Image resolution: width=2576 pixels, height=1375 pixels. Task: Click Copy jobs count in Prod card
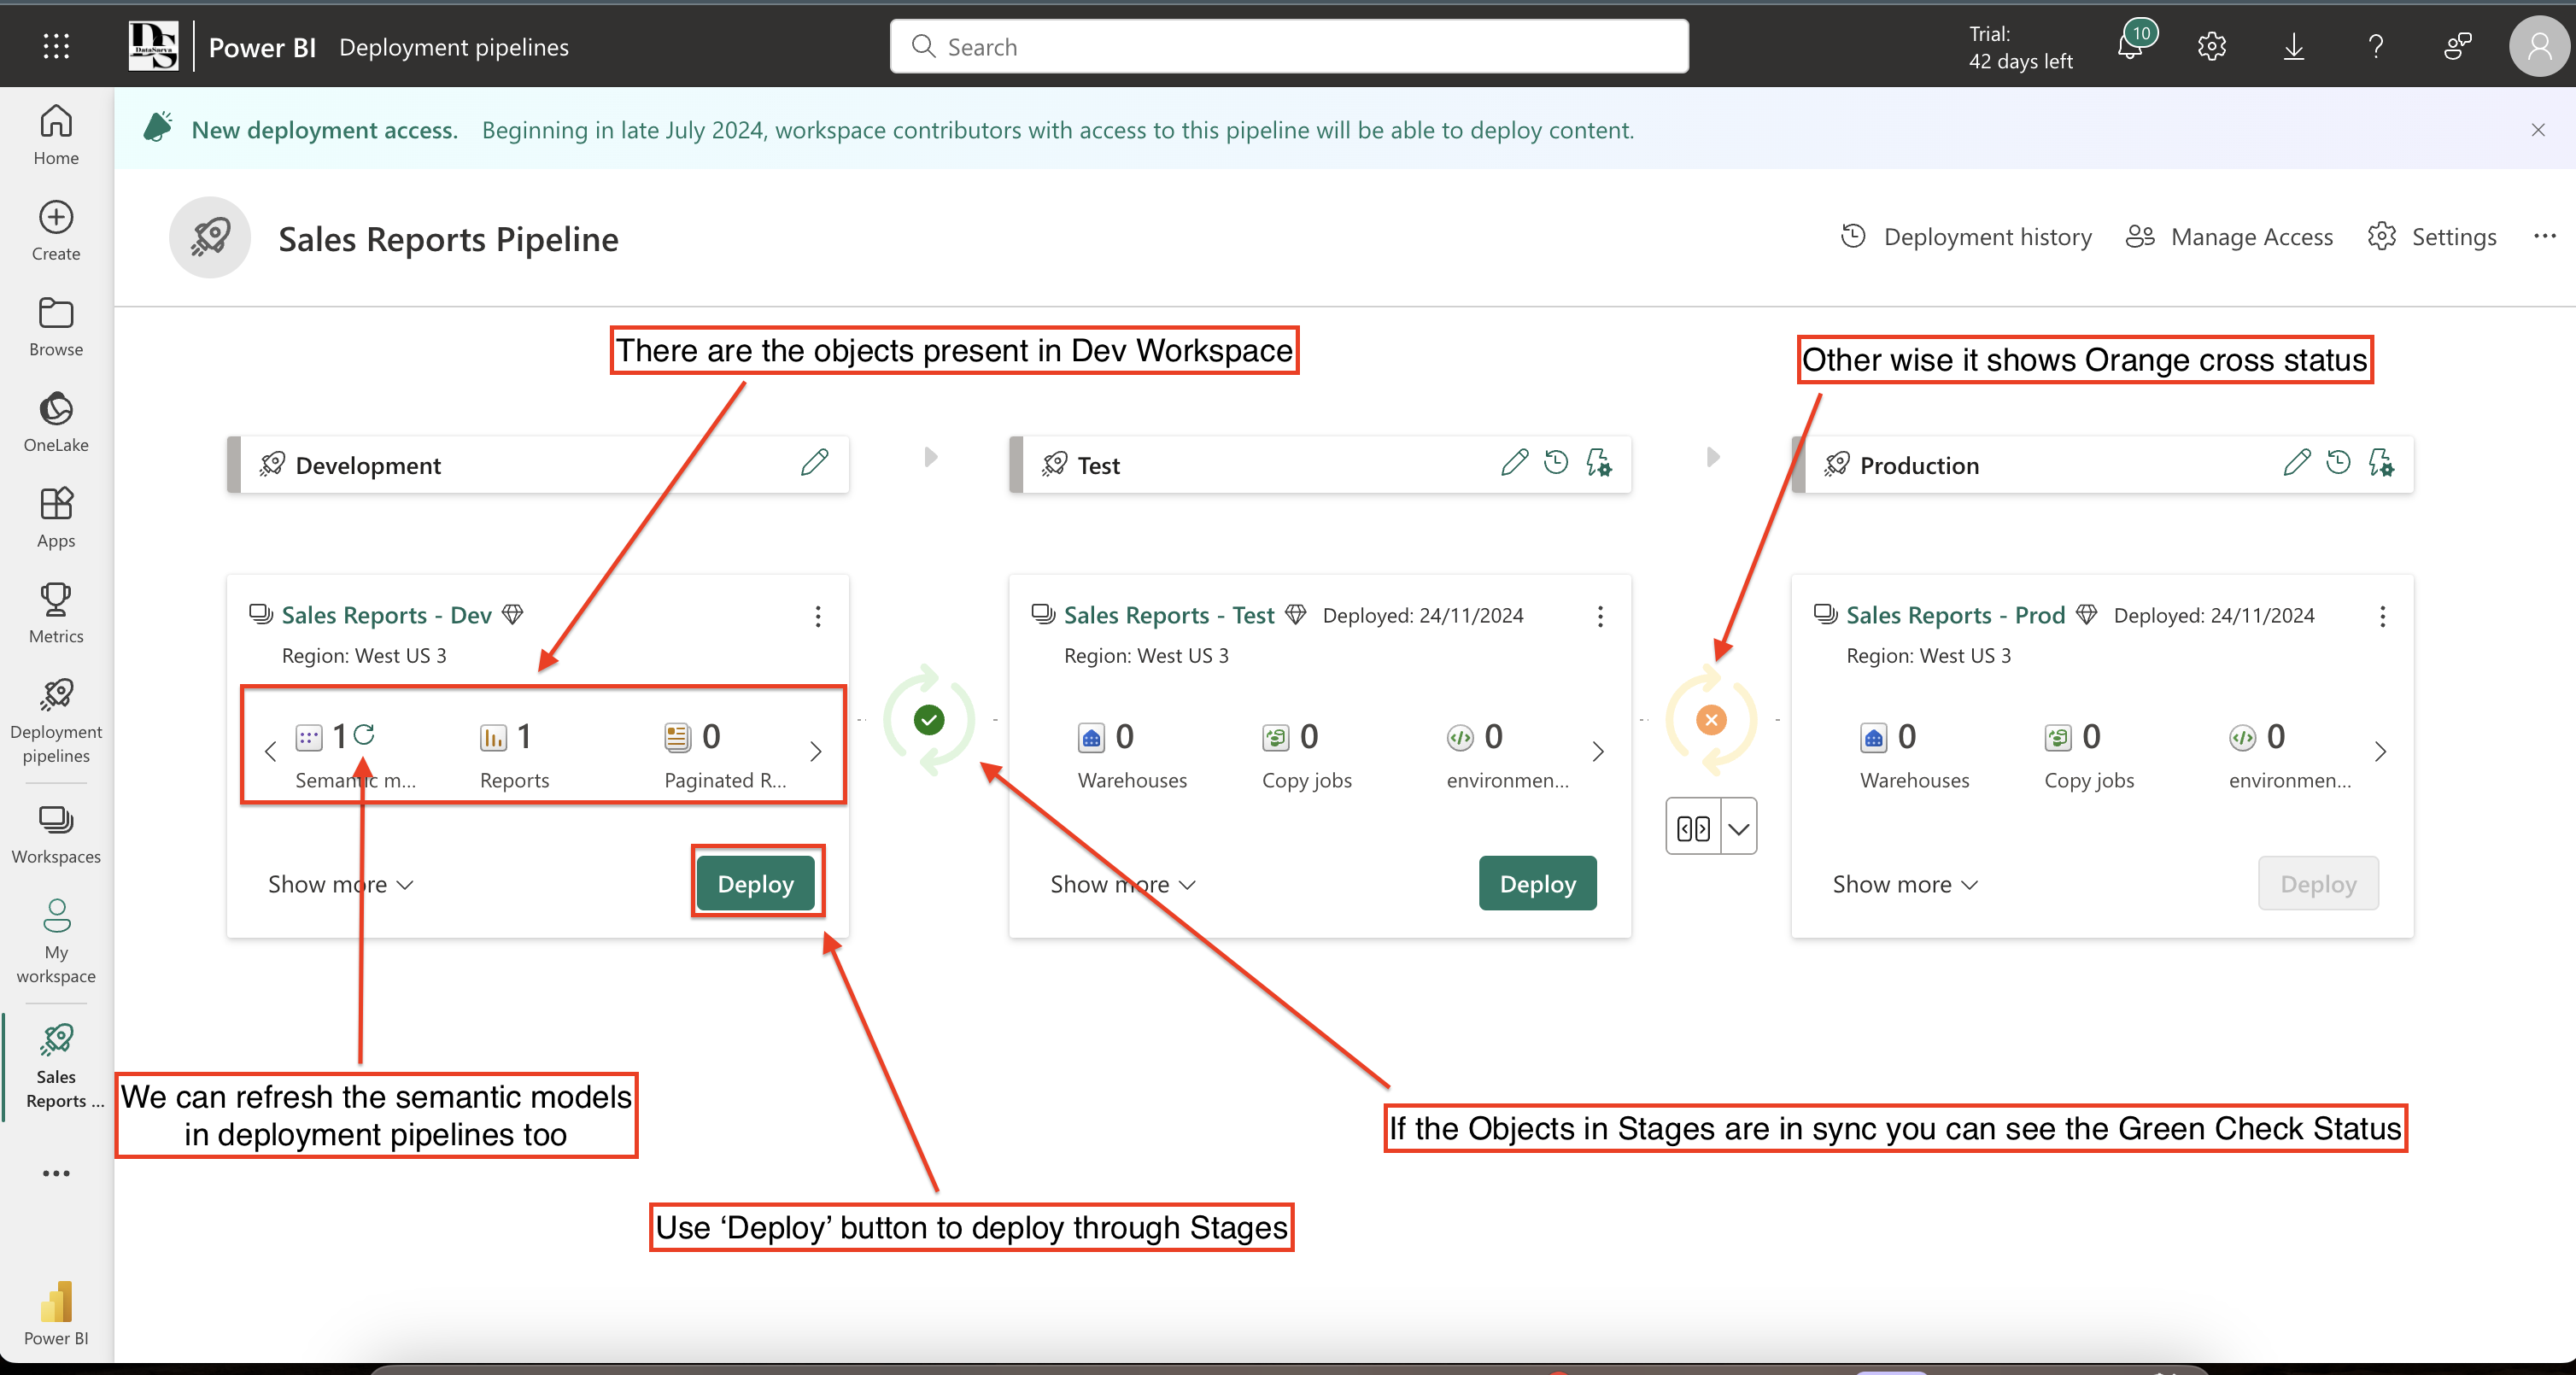(2089, 755)
